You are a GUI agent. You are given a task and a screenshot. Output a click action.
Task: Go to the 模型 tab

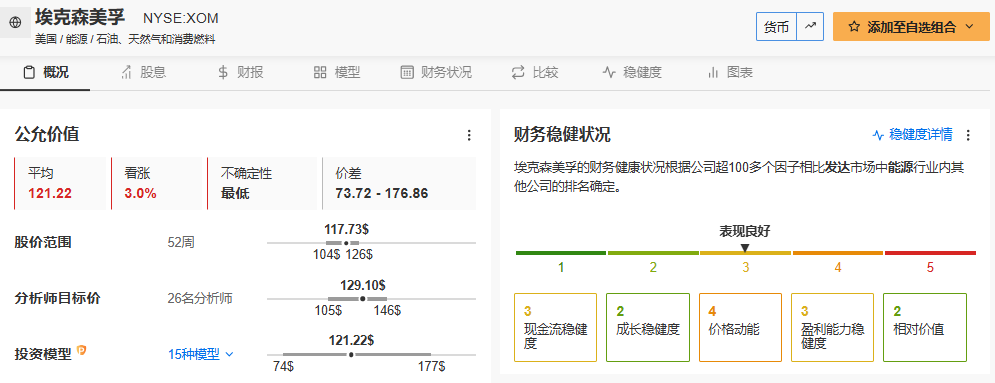[x=337, y=72]
